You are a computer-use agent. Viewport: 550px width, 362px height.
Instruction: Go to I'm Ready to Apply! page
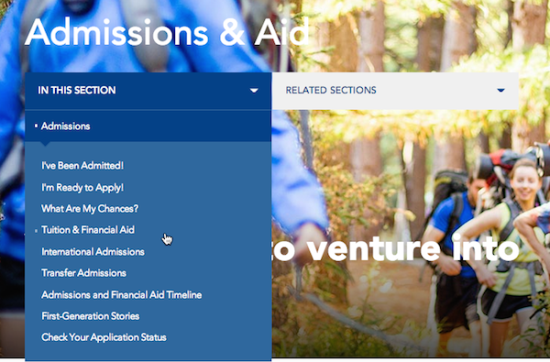tap(82, 187)
